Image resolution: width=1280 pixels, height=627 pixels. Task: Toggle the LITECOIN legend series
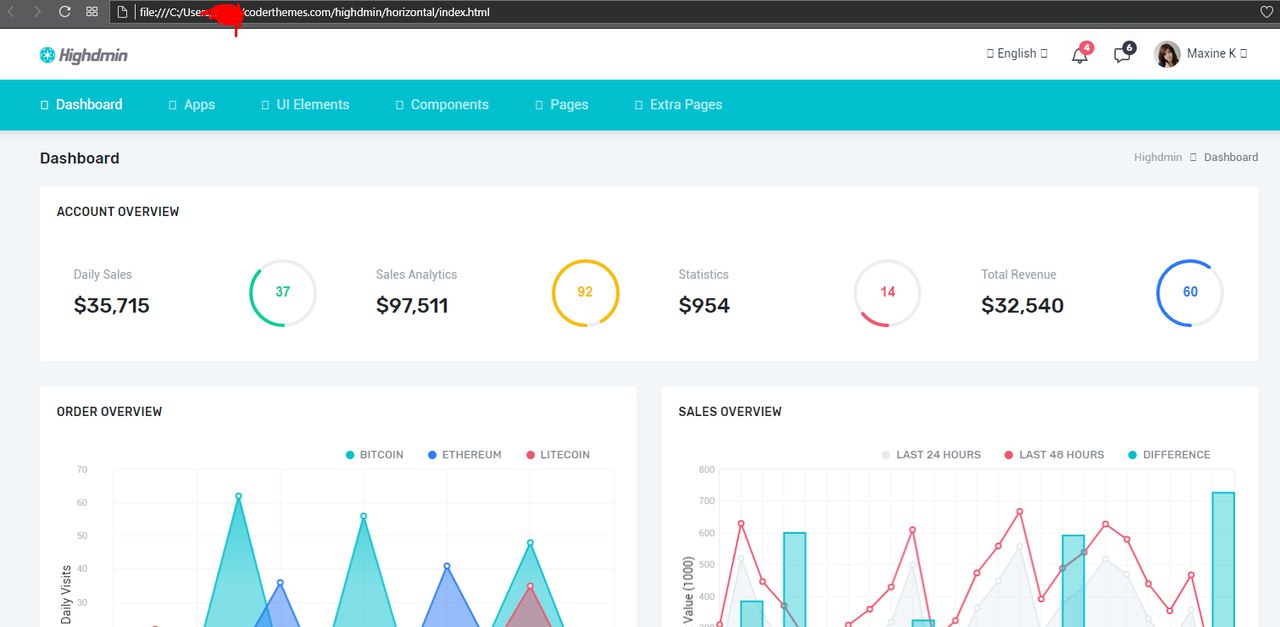[x=558, y=455]
